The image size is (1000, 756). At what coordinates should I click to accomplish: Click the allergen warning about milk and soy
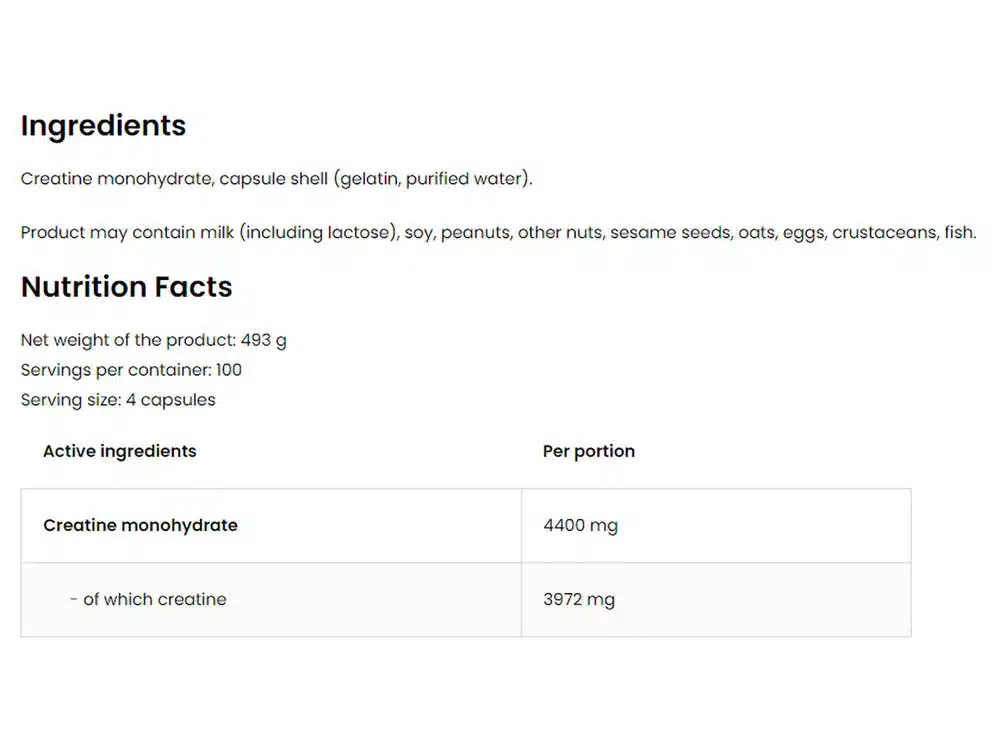point(498,232)
